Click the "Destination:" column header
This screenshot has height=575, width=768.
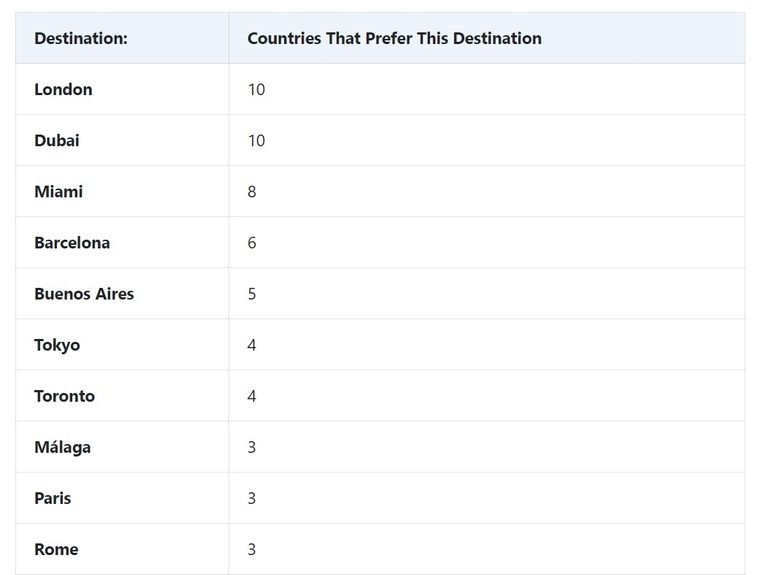coord(81,39)
